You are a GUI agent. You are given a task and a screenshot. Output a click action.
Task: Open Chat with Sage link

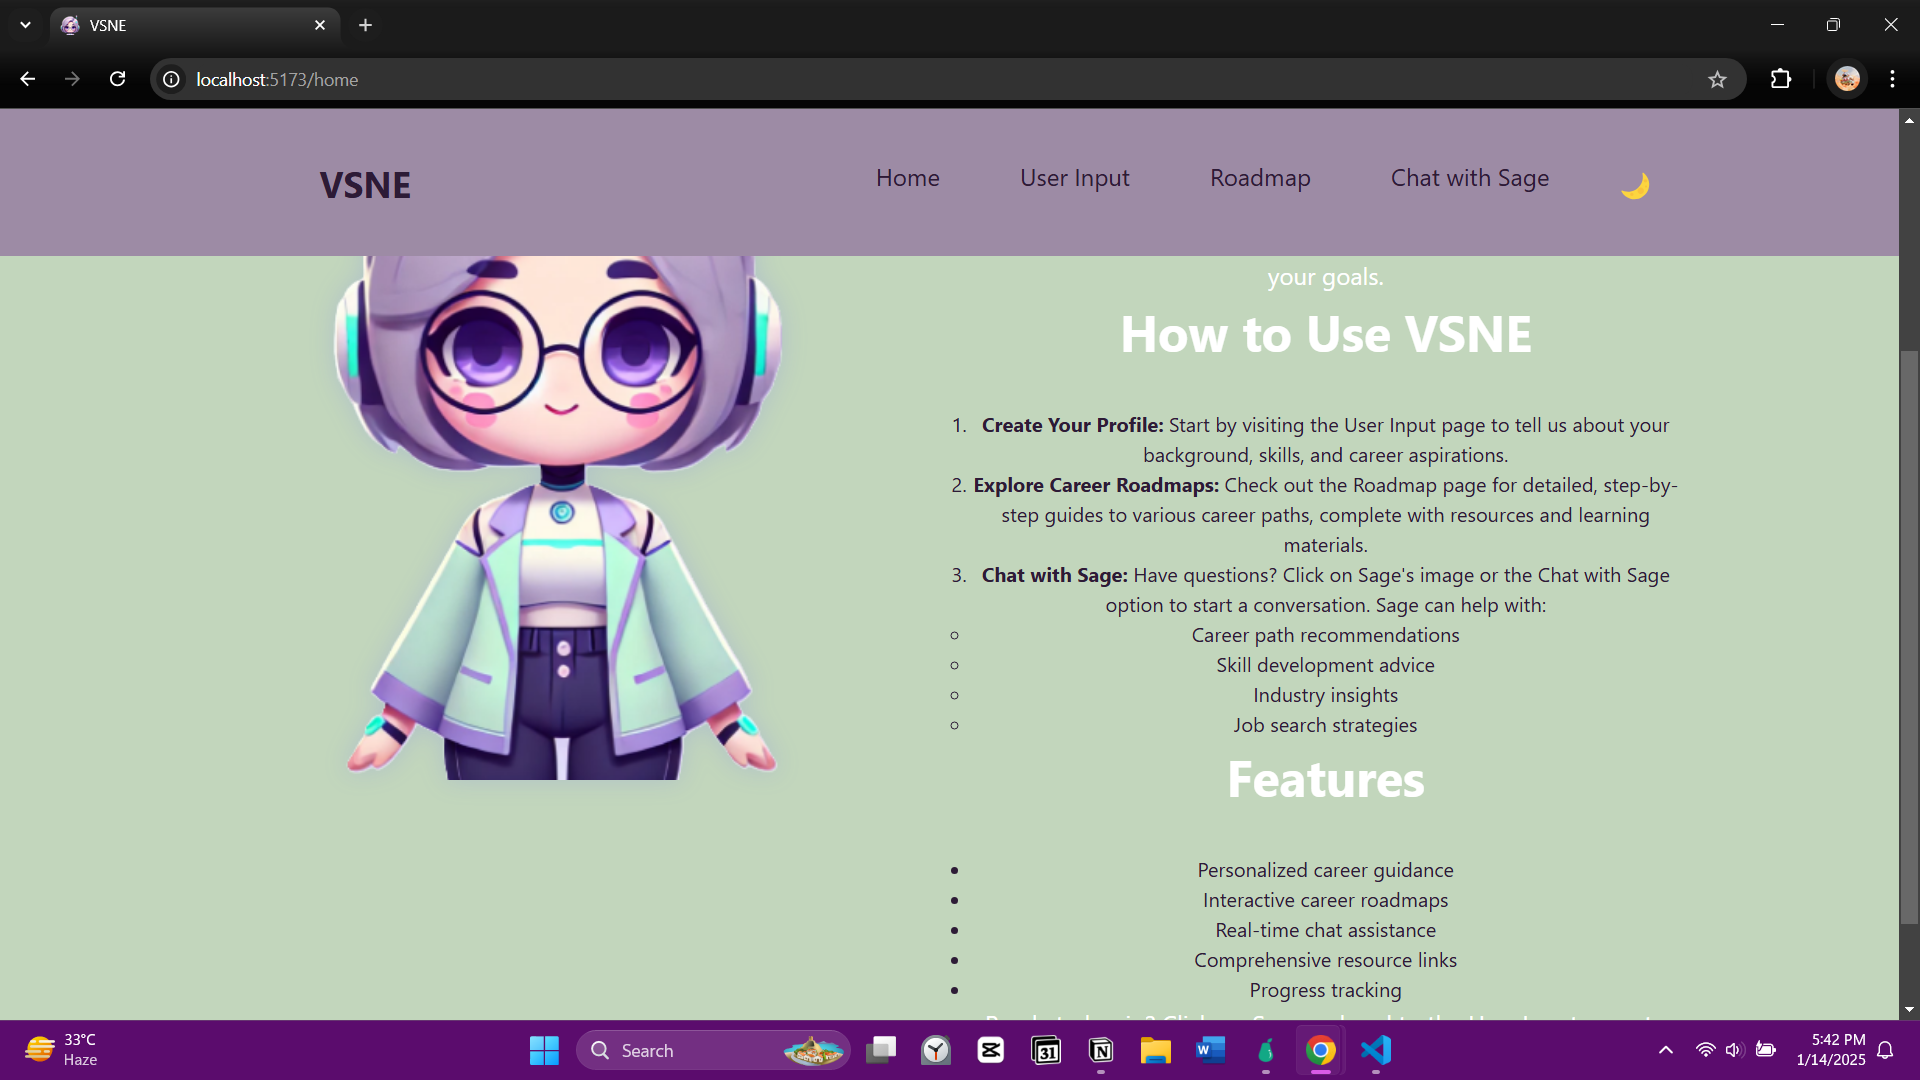pos(1469,178)
